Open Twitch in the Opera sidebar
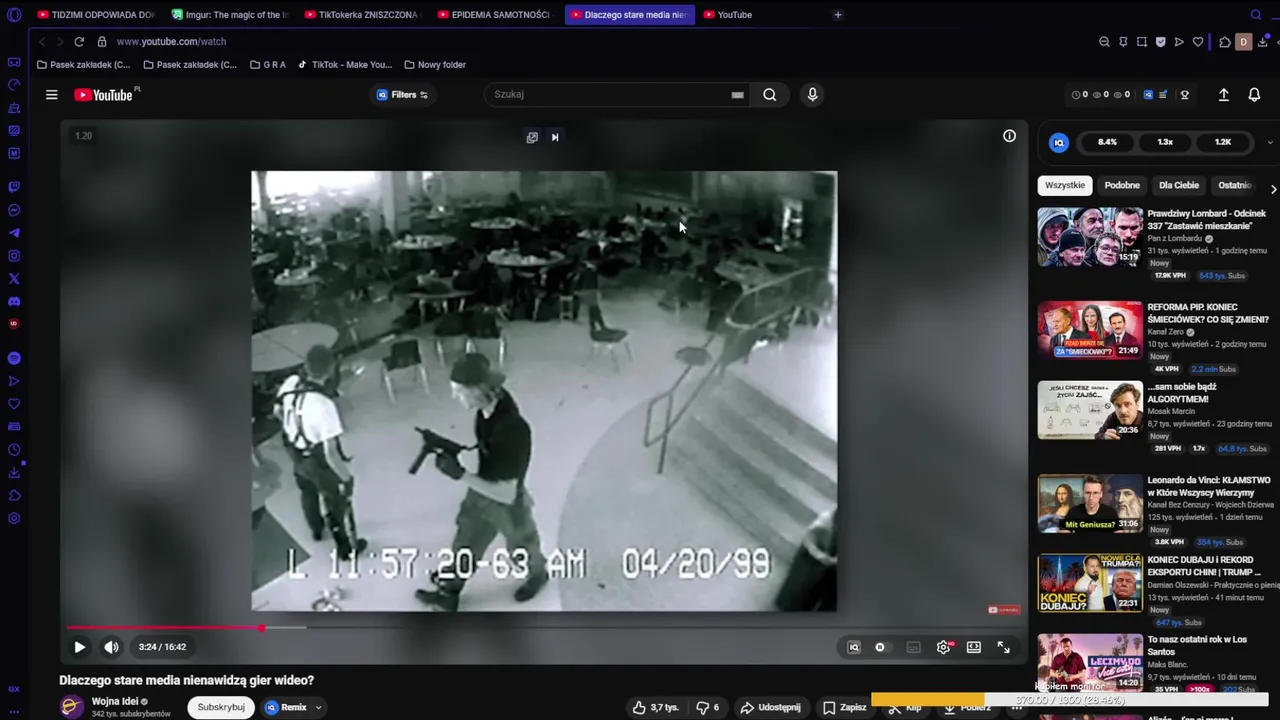The image size is (1280, 720). (14, 187)
